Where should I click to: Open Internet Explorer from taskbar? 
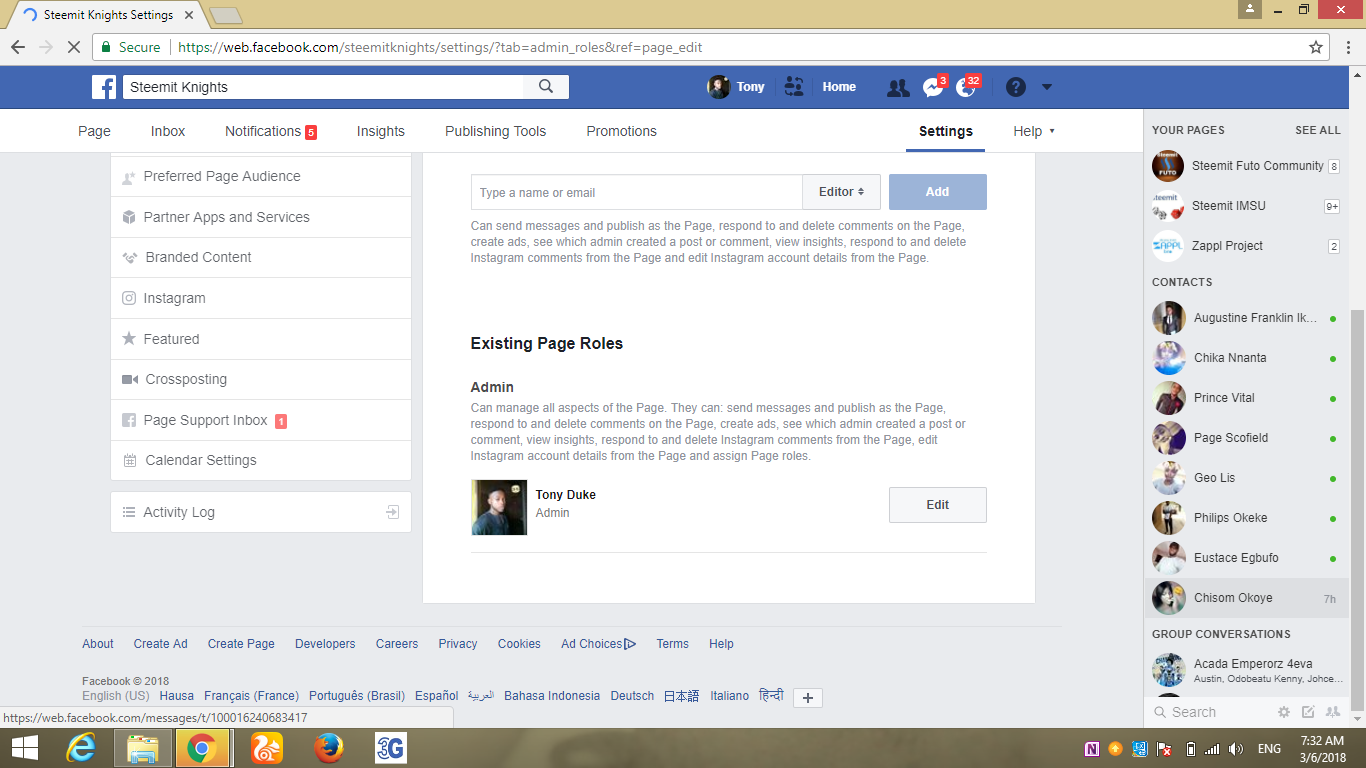click(82, 748)
